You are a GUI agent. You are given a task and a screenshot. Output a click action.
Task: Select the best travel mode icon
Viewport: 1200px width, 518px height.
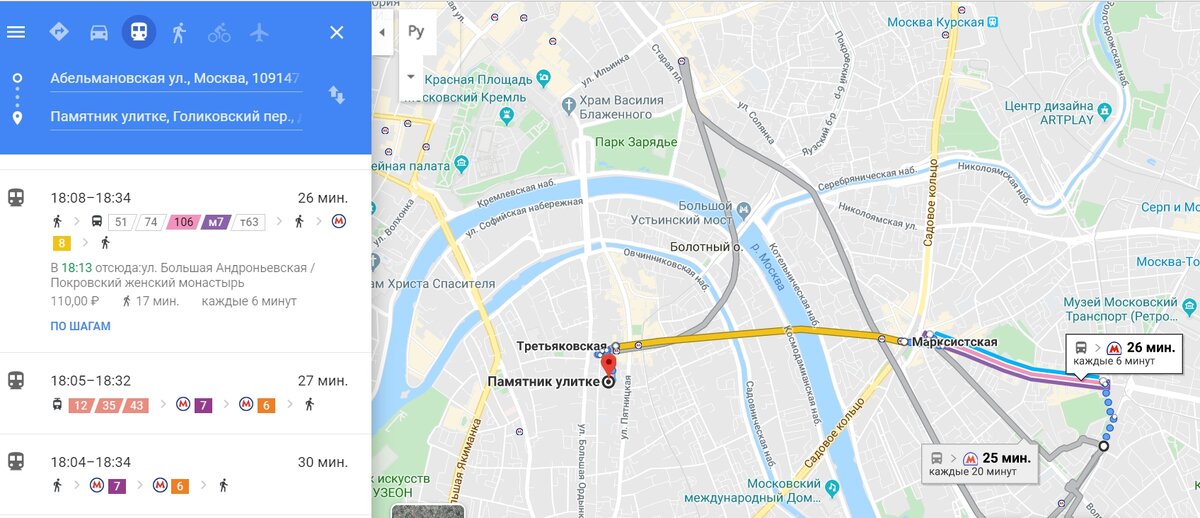point(58,32)
